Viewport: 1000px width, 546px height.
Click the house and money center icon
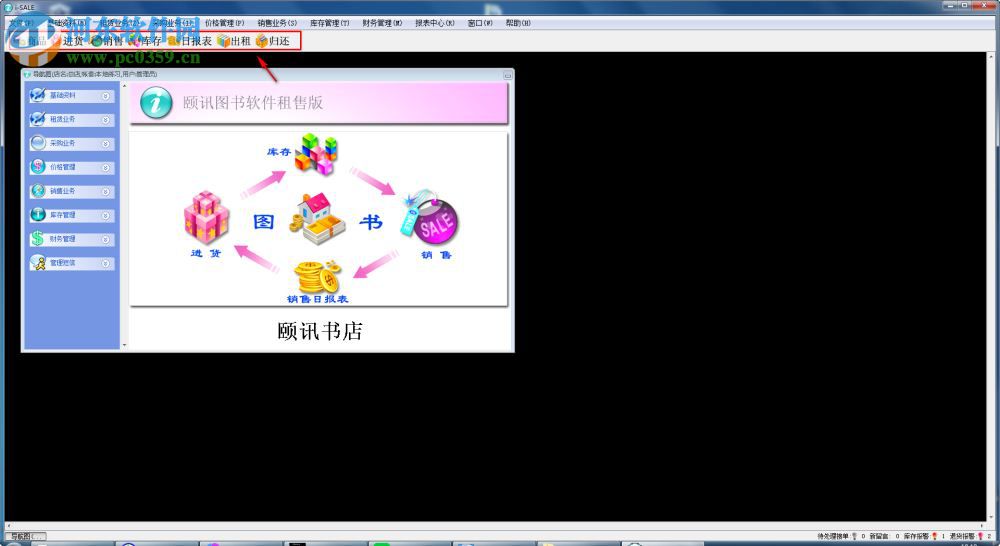[x=317, y=219]
